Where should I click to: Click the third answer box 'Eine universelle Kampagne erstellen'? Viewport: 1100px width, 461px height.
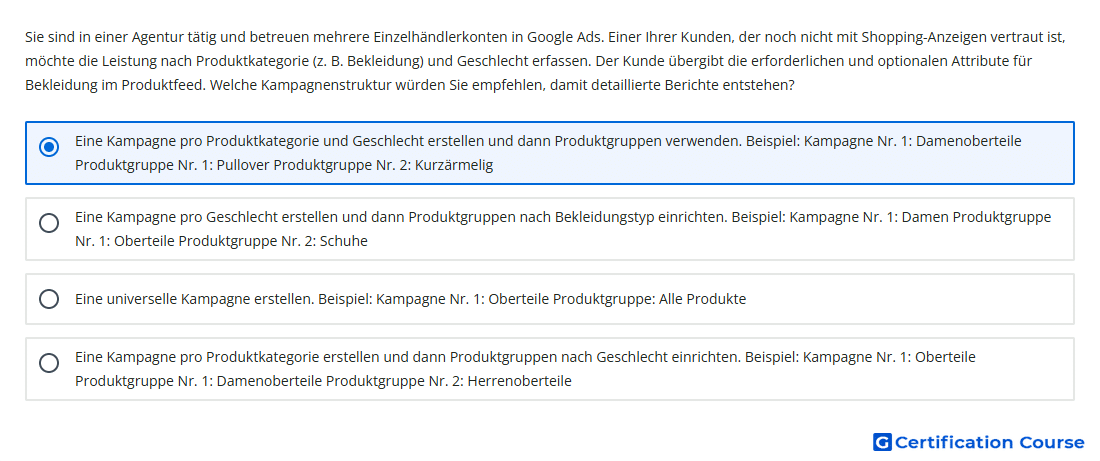550,299
